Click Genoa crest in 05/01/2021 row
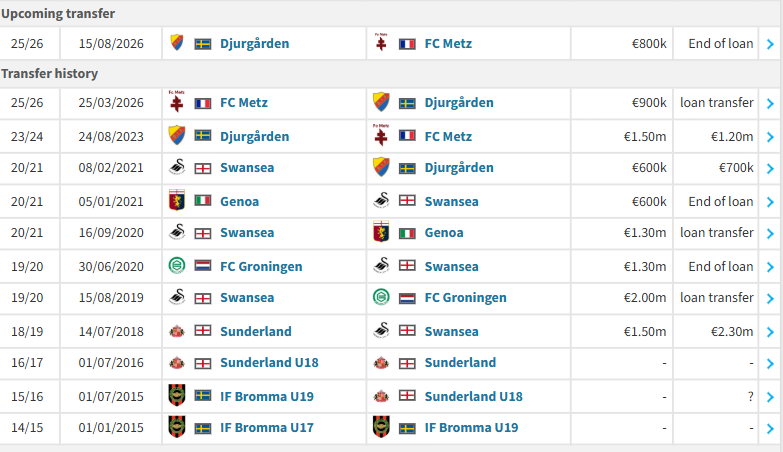783x452 pixels. click(177, 200)
